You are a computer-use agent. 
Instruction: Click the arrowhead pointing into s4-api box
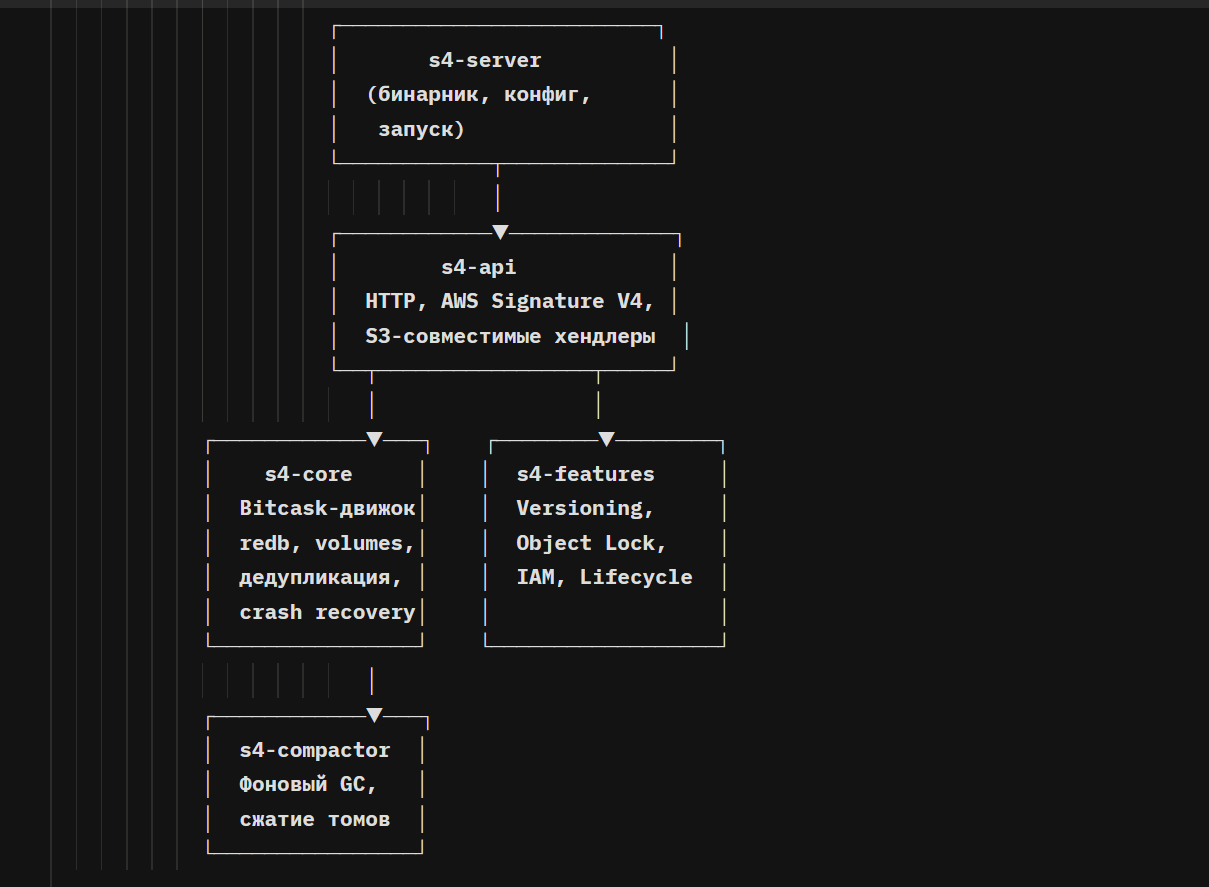coord(500,232)
